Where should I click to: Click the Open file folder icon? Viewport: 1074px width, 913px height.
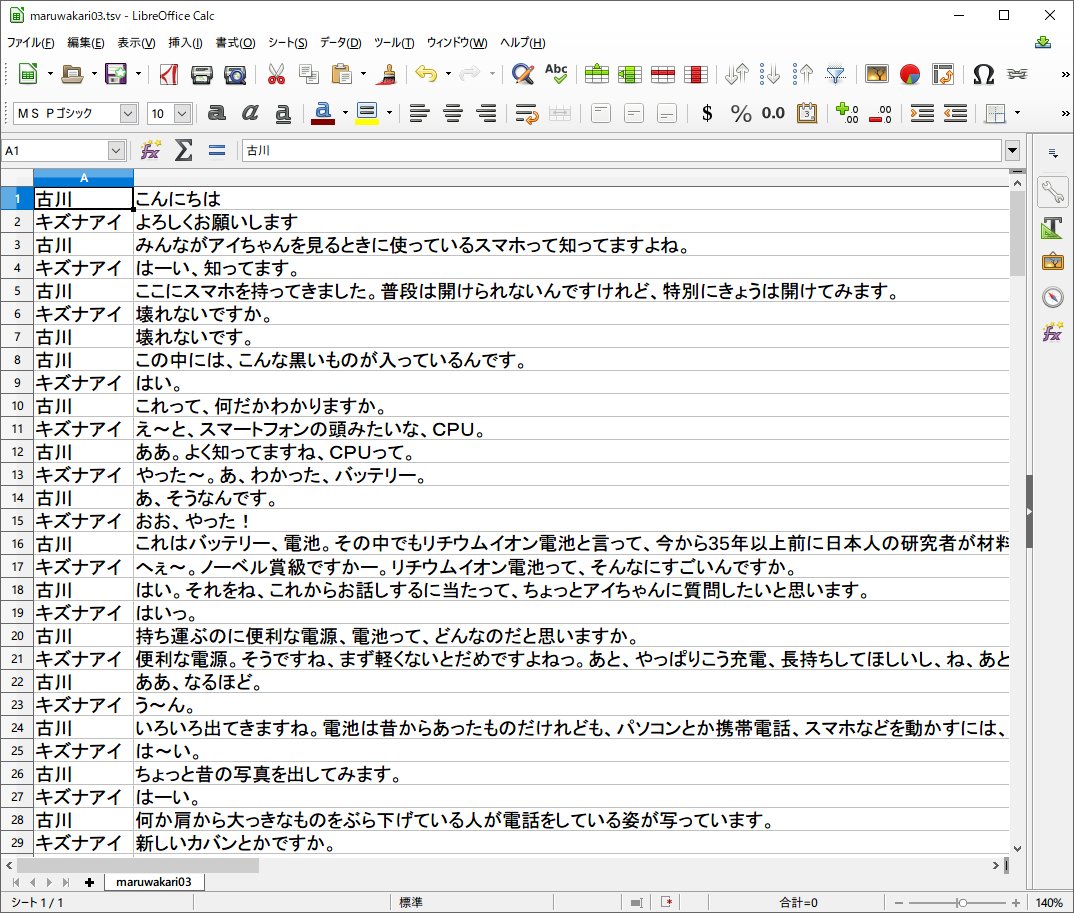click(x=72, y=74)
